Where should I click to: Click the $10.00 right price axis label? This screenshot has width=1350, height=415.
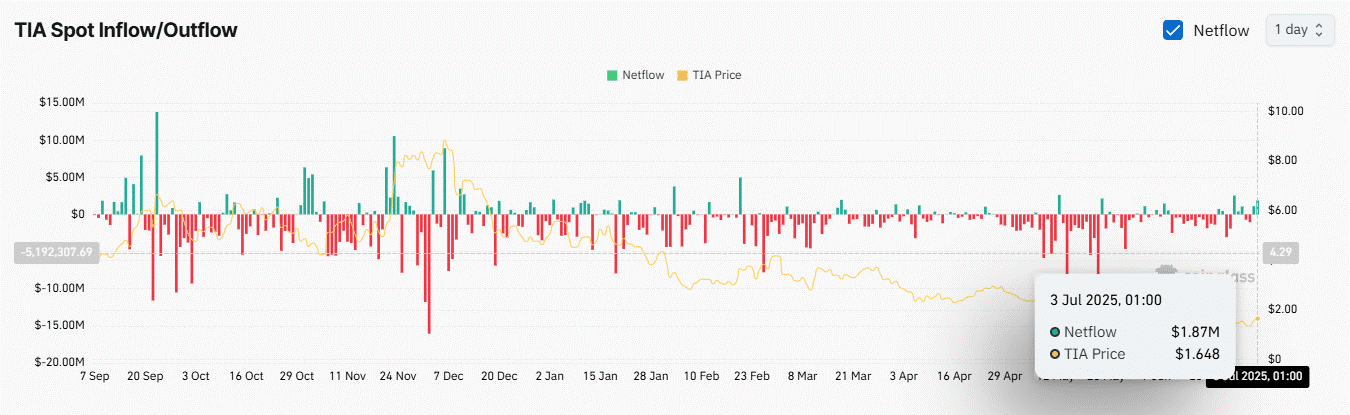coord(1284,111)
